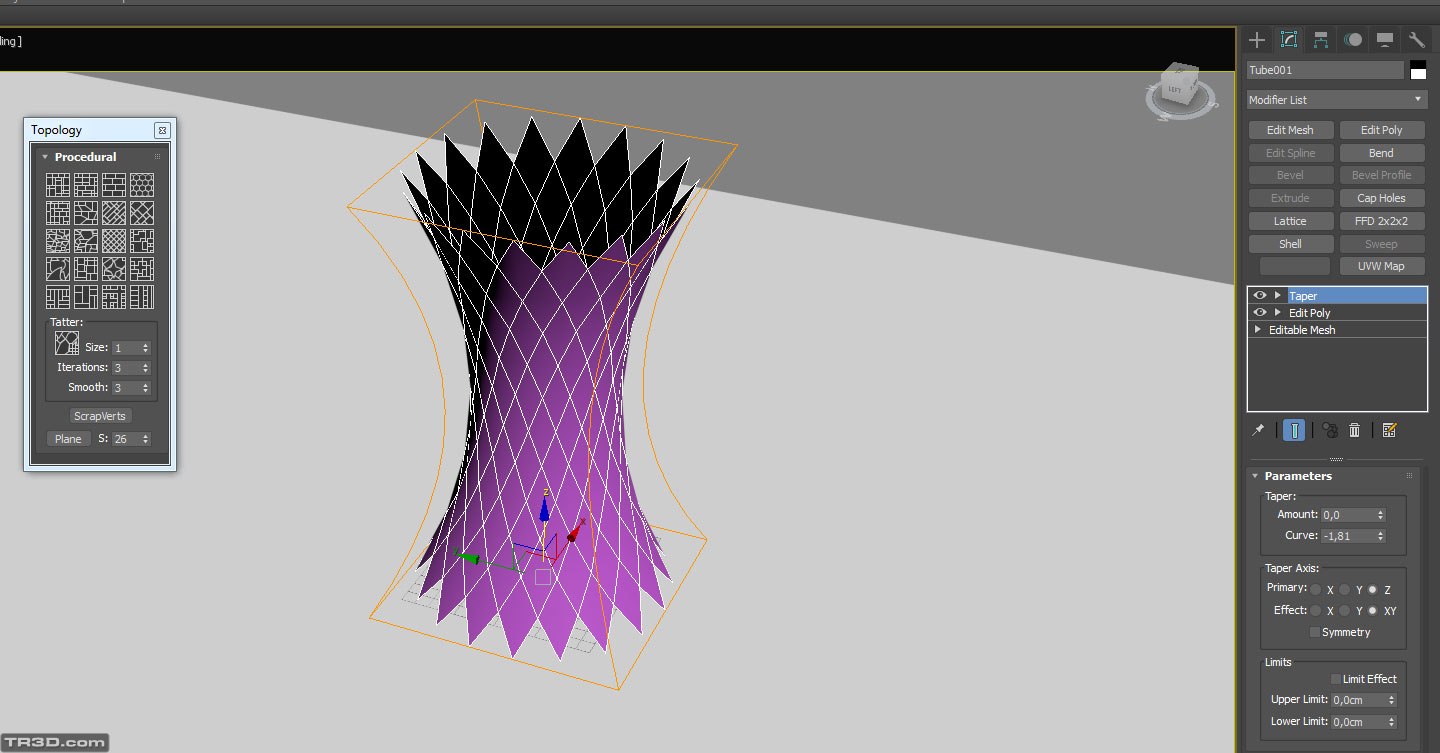The width and height of the screenshot is (1440, 753).
Task: Collapse the Parameters rollout
Action: (x=1255, y=476)
